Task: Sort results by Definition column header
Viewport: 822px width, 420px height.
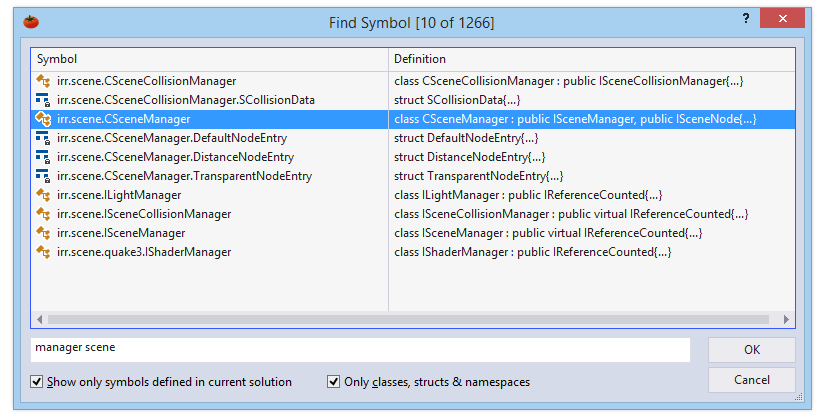Action: coord(590,59)
